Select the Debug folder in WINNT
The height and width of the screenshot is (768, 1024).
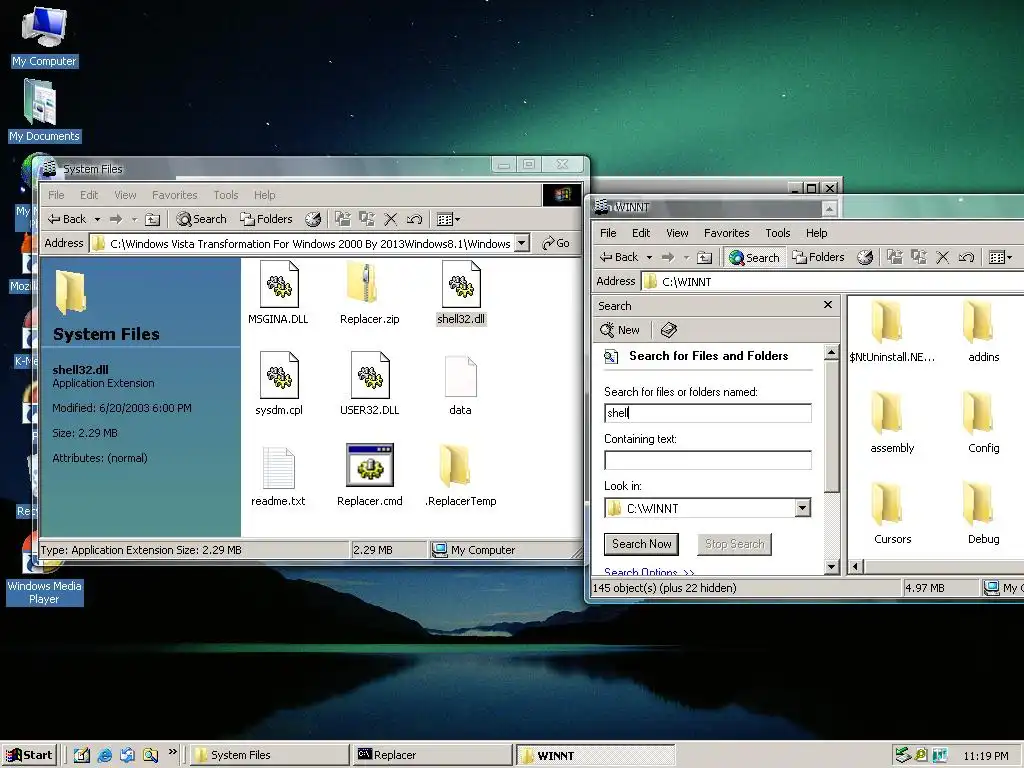tap(978, 504)
